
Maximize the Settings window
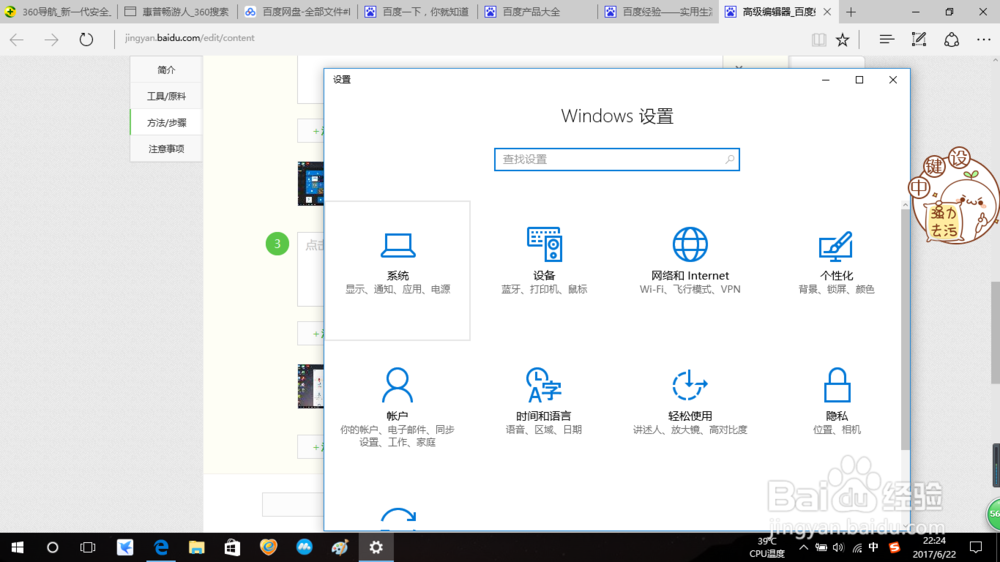pyautogui.click(x=859, y=80)
